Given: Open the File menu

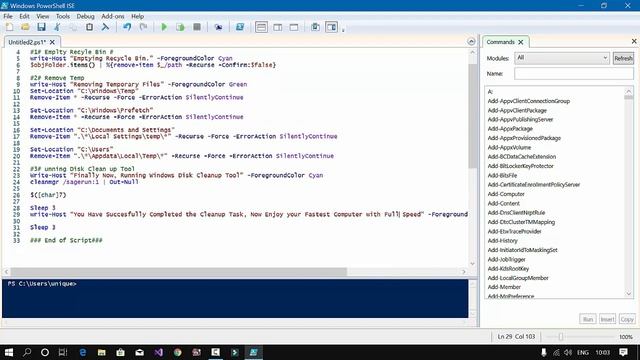Looking at the screenshot, I should 8,16.
